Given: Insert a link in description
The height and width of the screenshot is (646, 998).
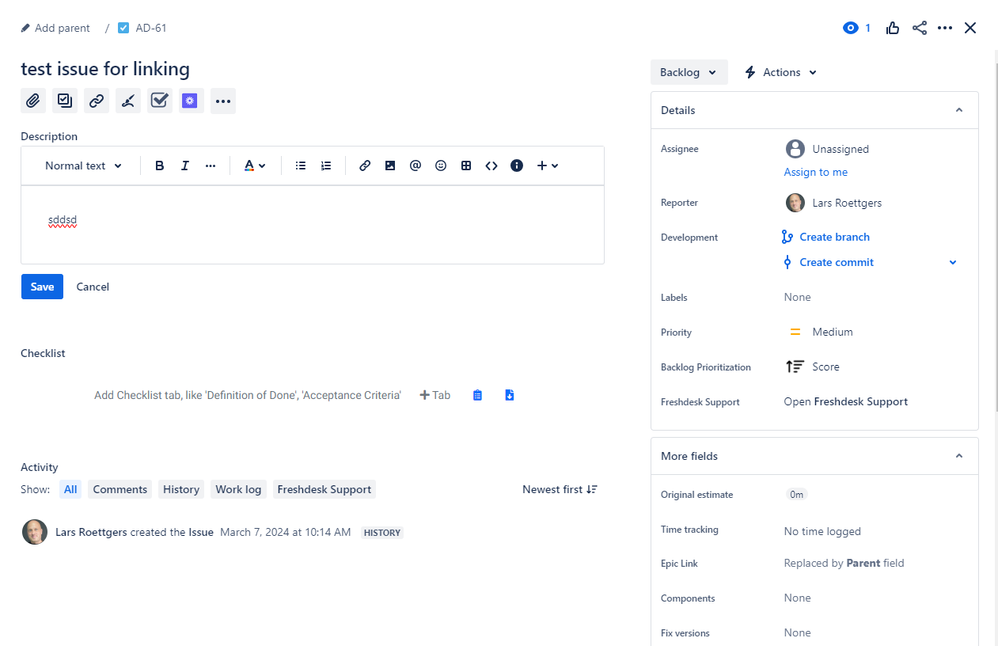Looking at the screenshot, I should point(365,165).
